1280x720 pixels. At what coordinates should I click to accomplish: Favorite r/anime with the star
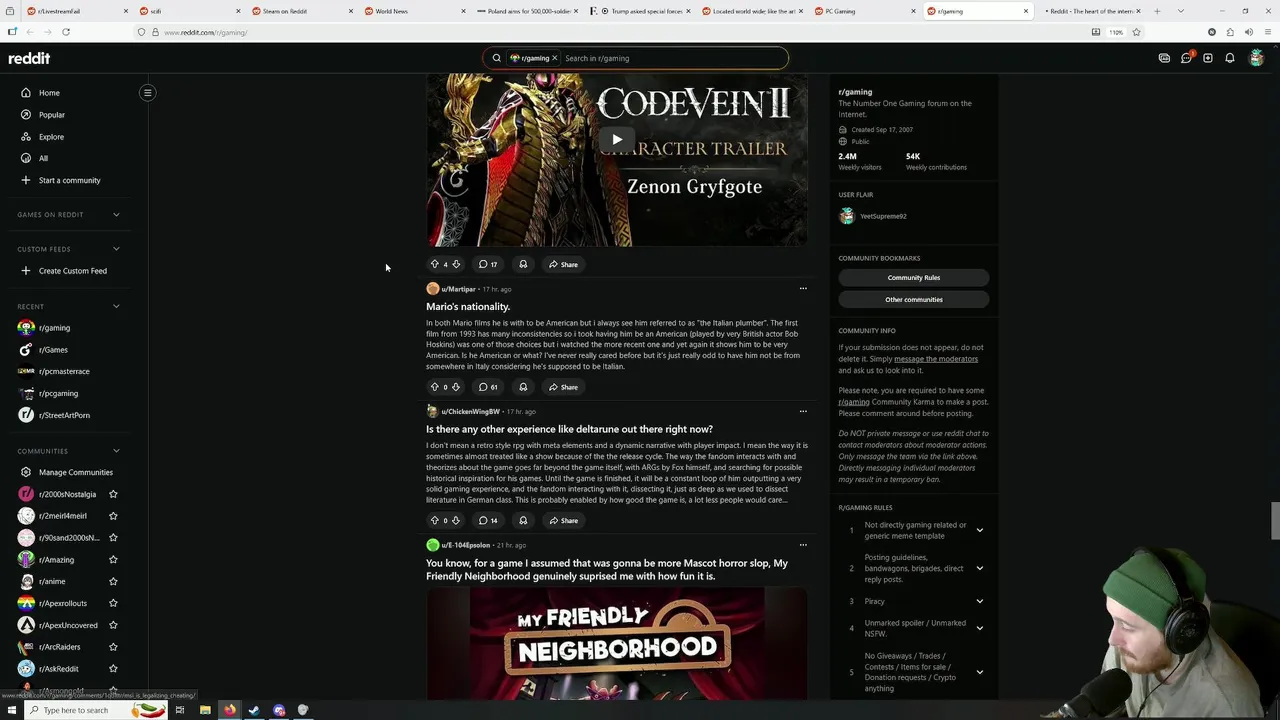[x=113, y=581]
